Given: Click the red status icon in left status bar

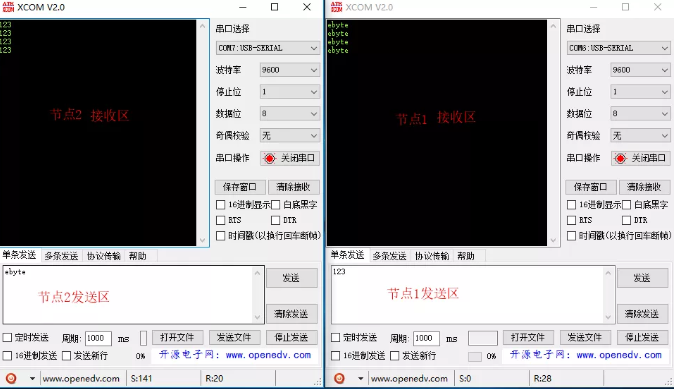Looking at the screenshot, I should tap(11, 378).
